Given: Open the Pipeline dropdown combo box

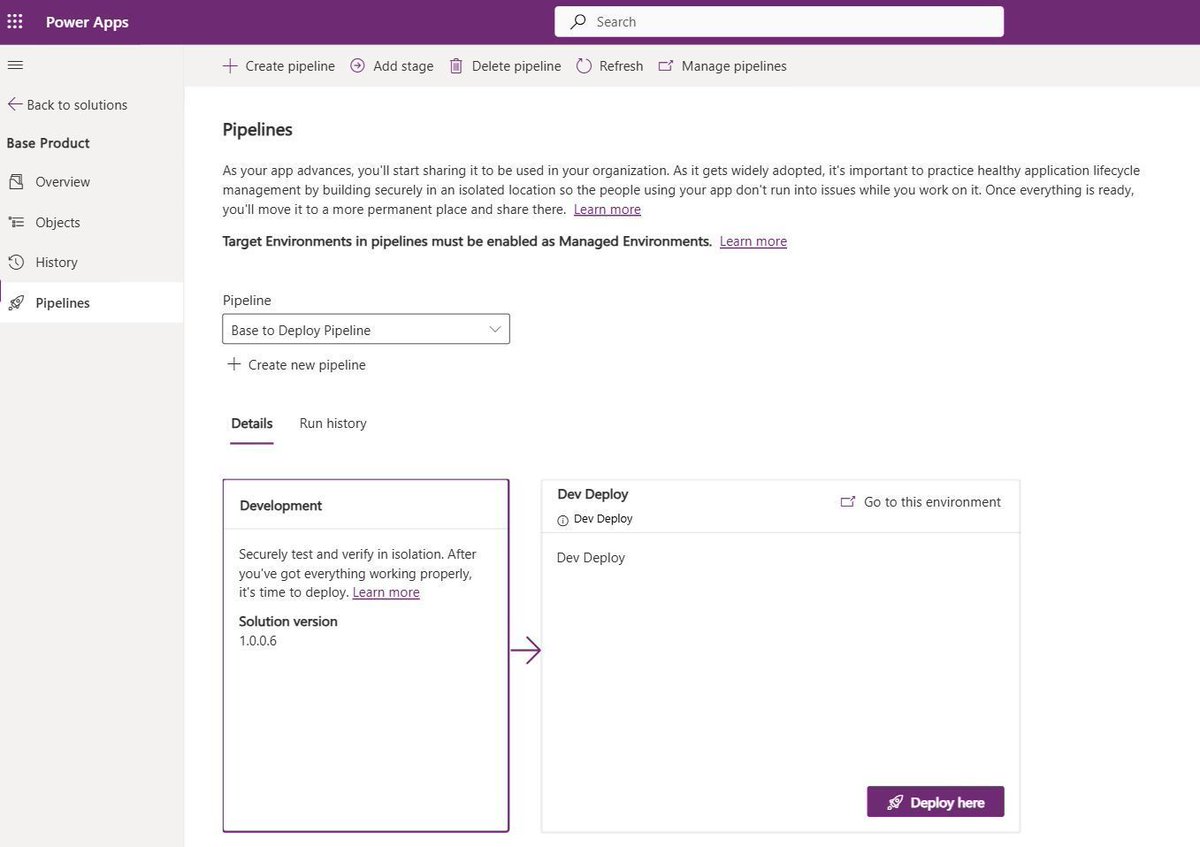Looking at the screenshot, I should (366, 329).
